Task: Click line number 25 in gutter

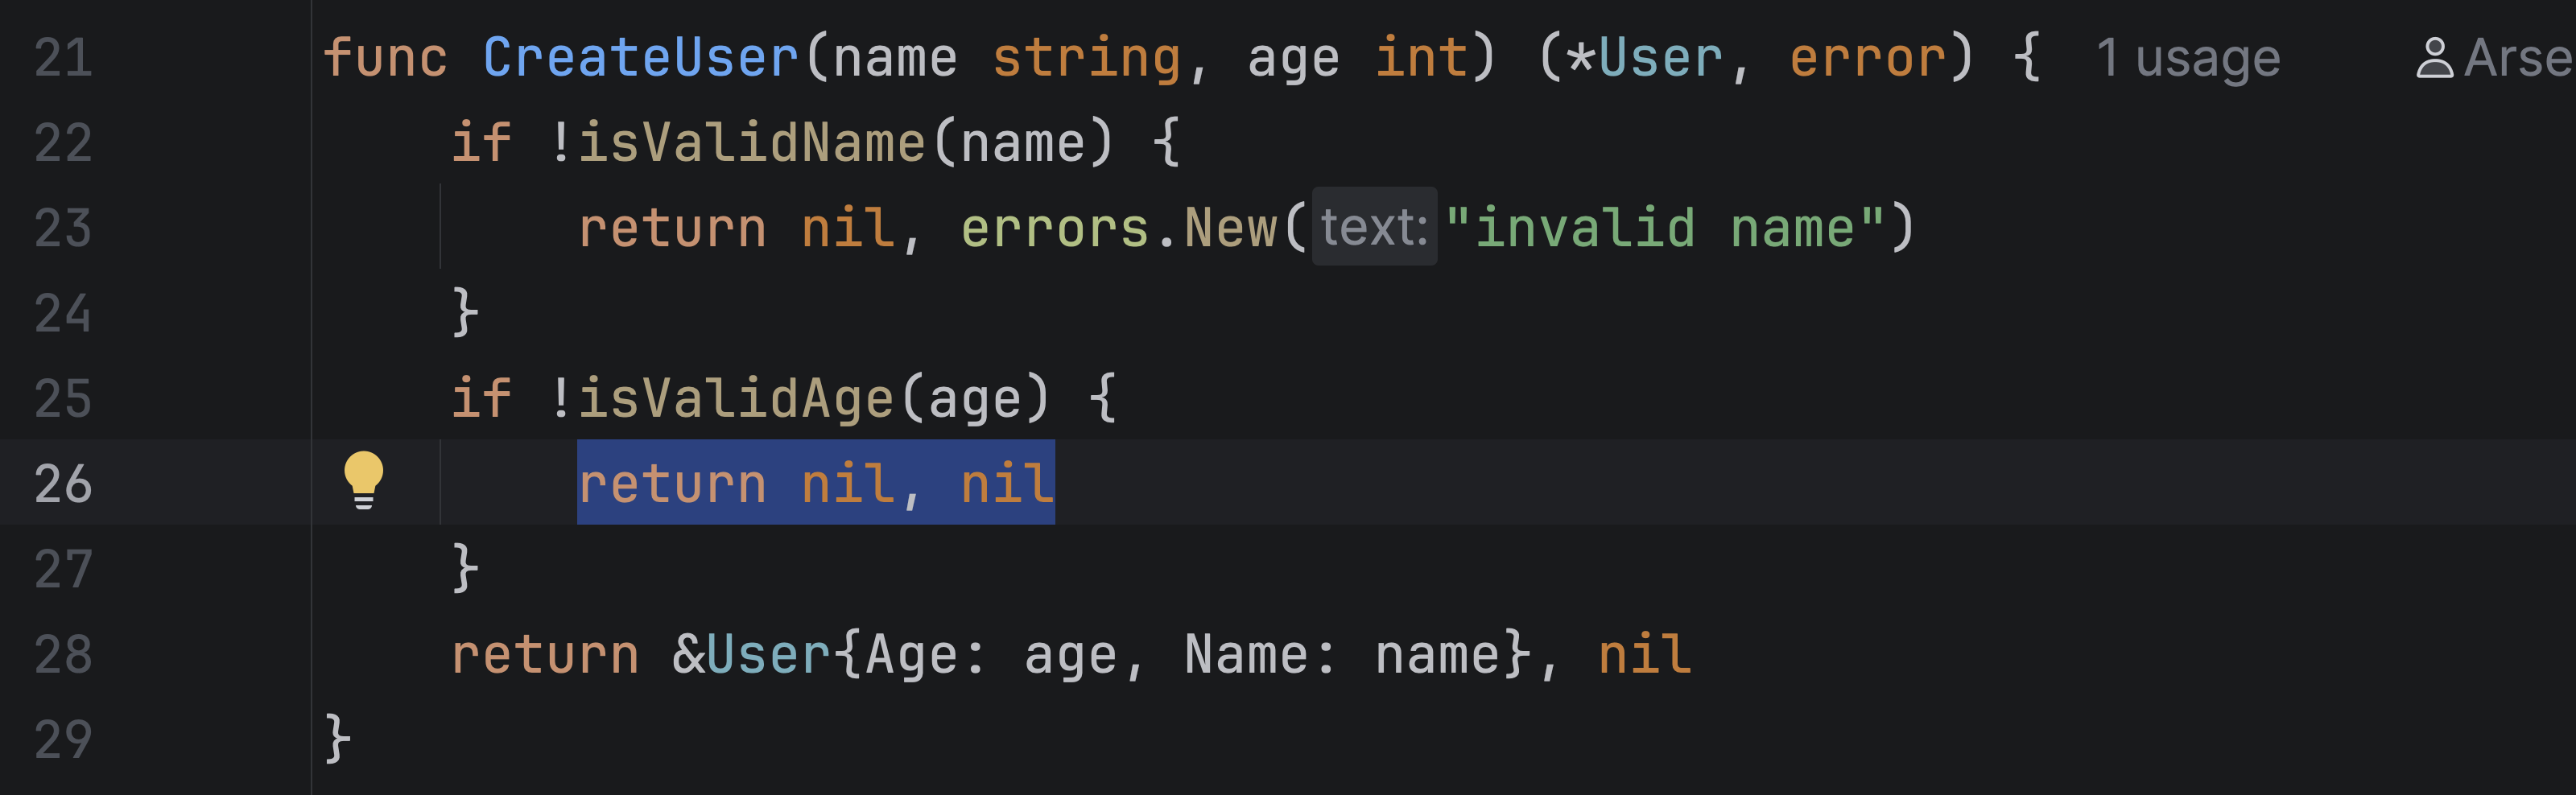Action: [x=63, y=398]
